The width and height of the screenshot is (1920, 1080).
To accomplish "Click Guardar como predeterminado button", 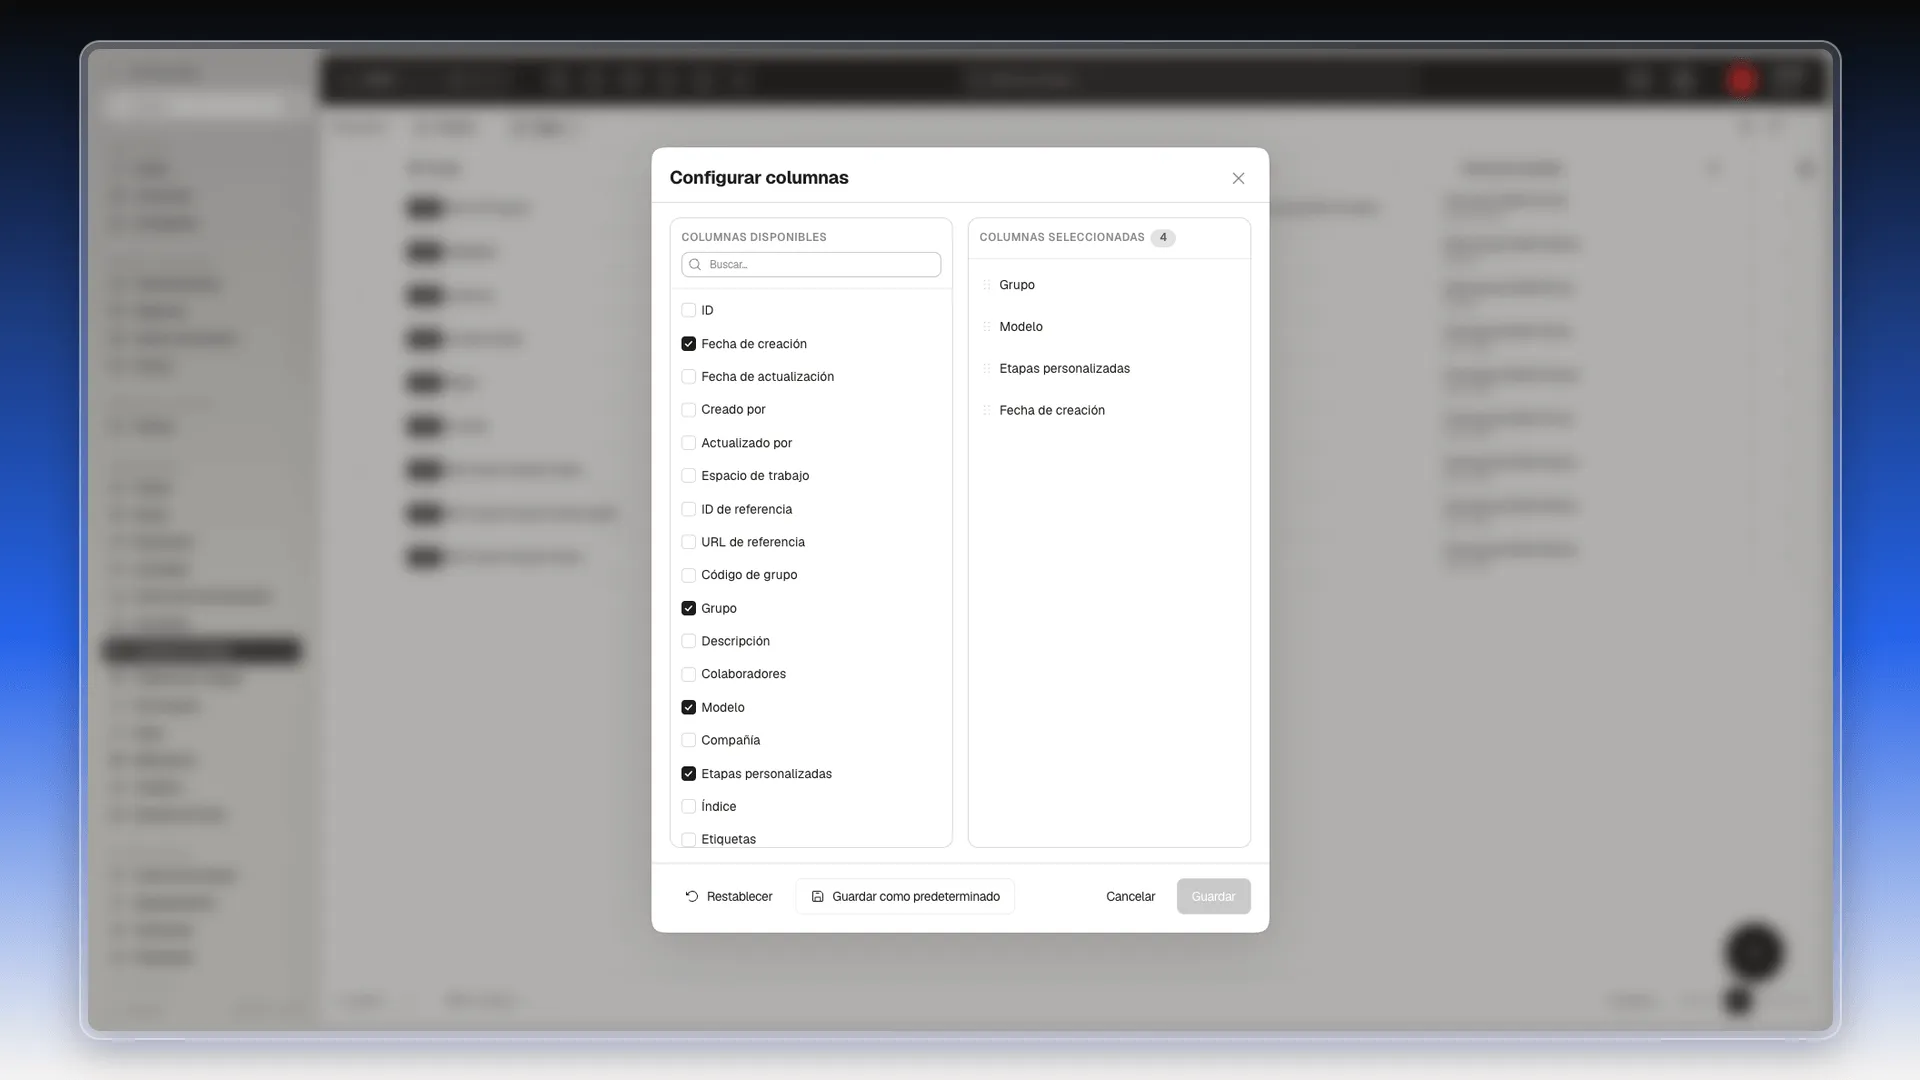I will (905, 897).
